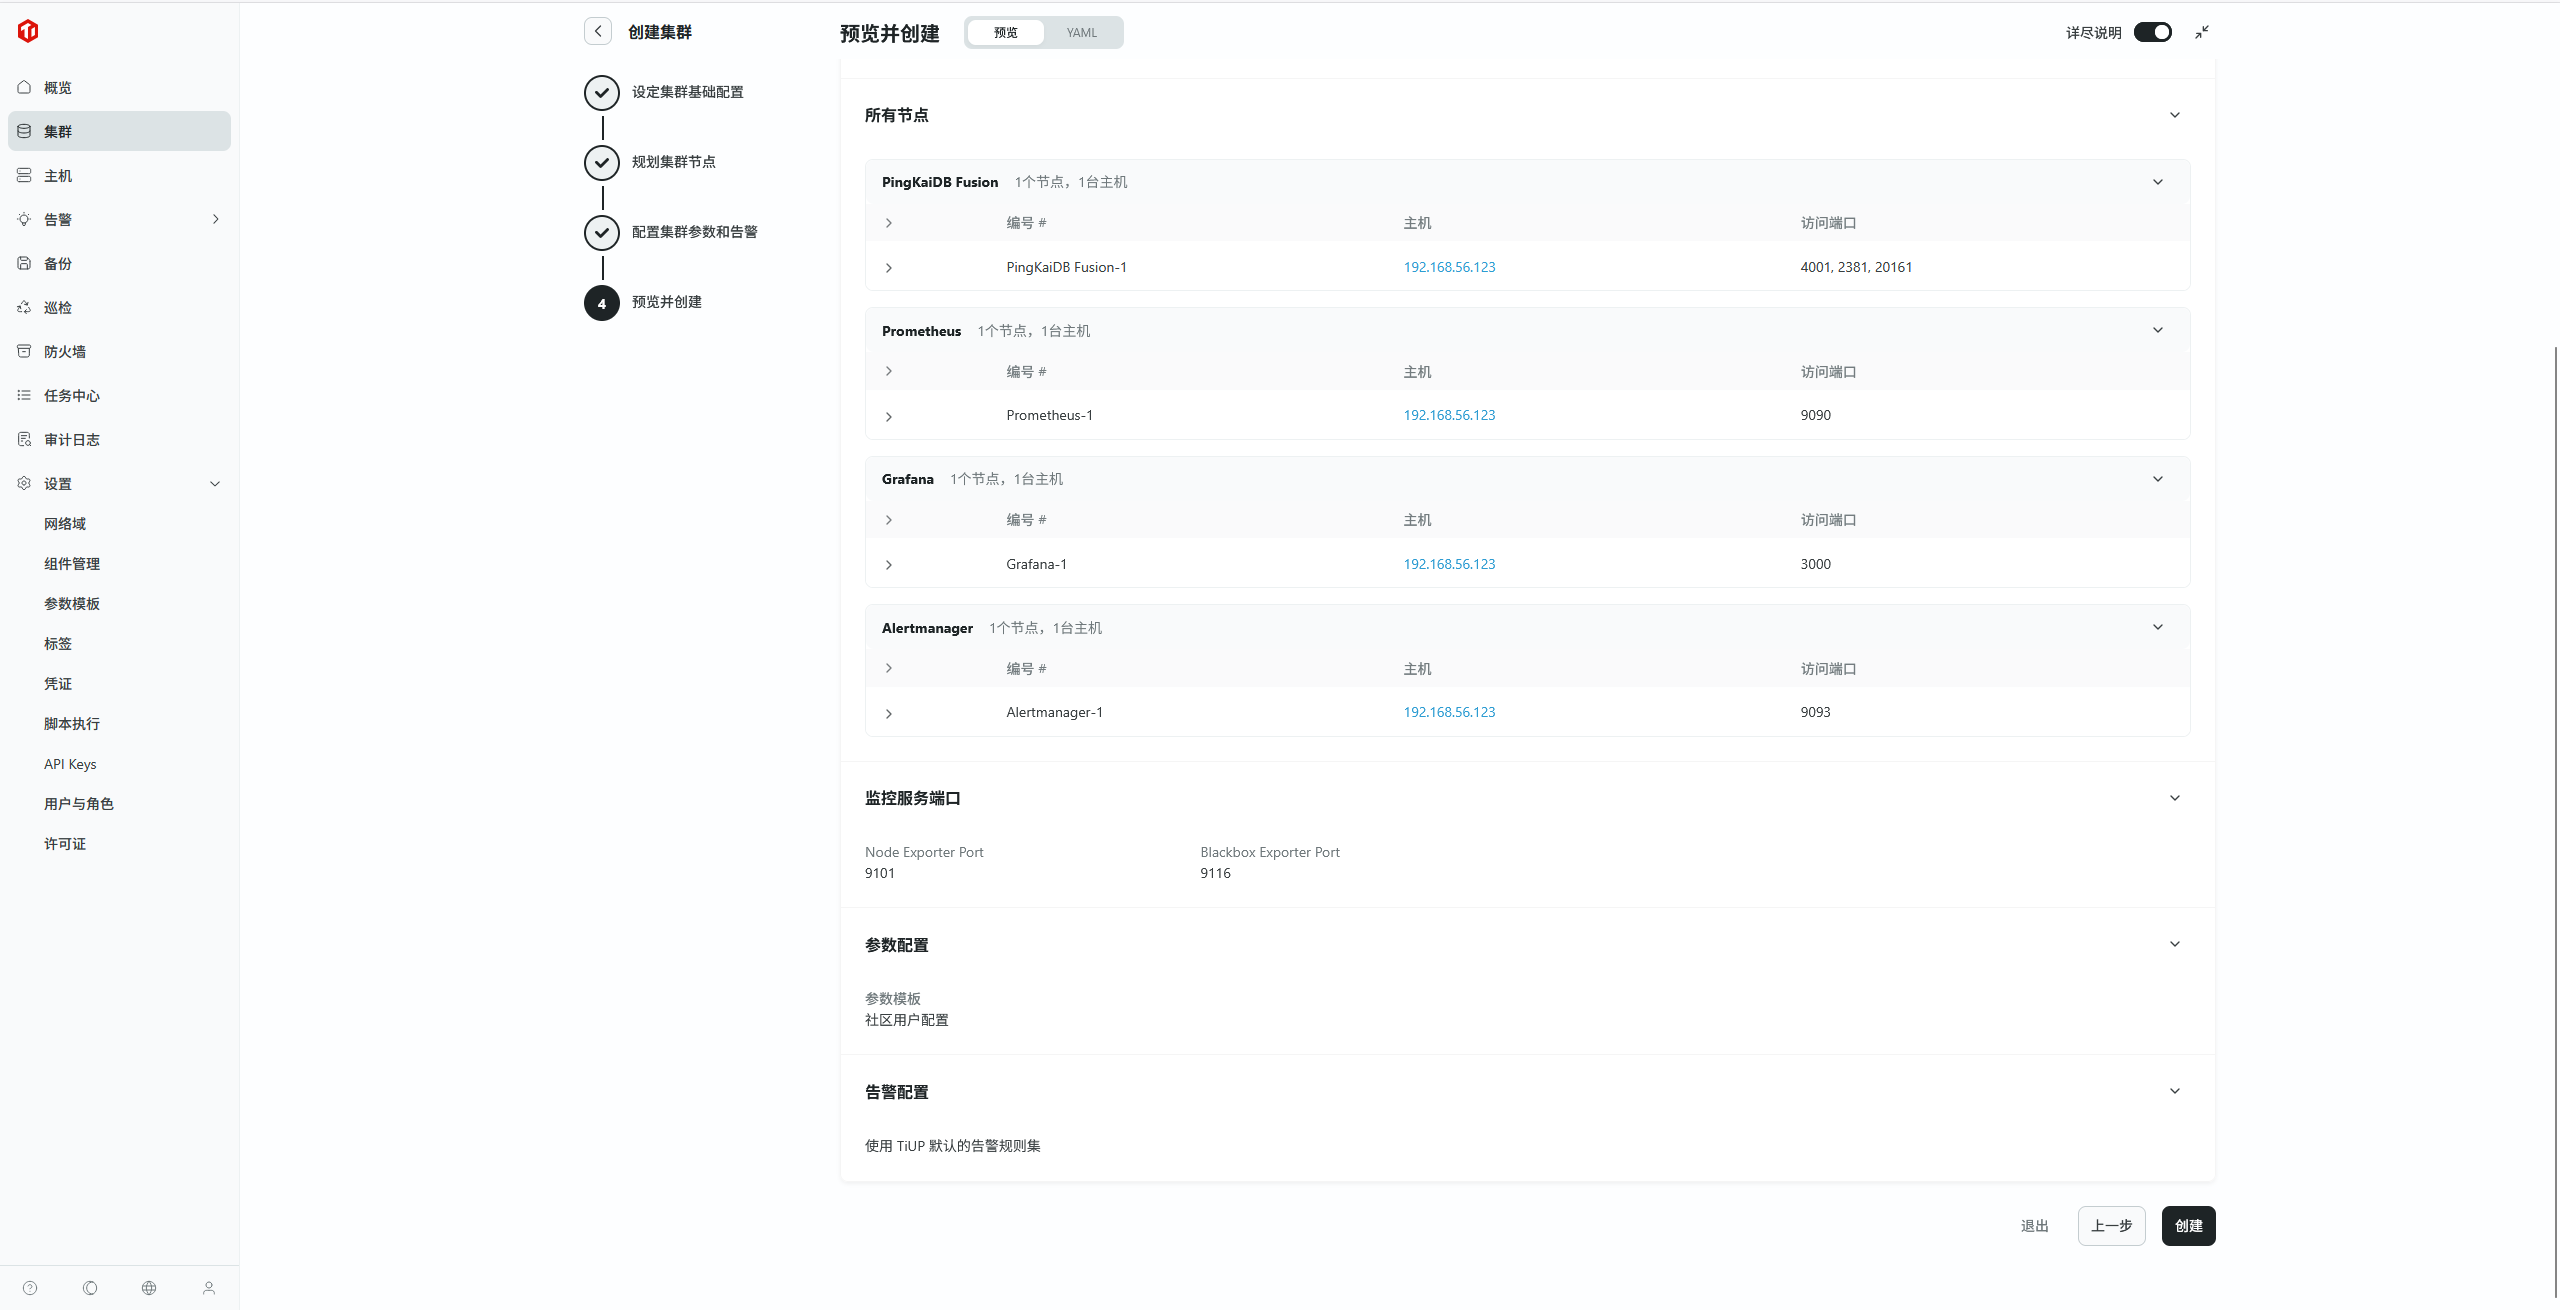
Task: Open 任务中心 in the sidebar
Action: pyautogui.click(x=72, y=396)
